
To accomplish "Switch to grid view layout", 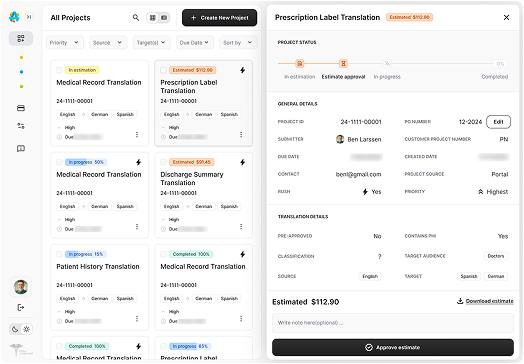I will coord(153,18).
